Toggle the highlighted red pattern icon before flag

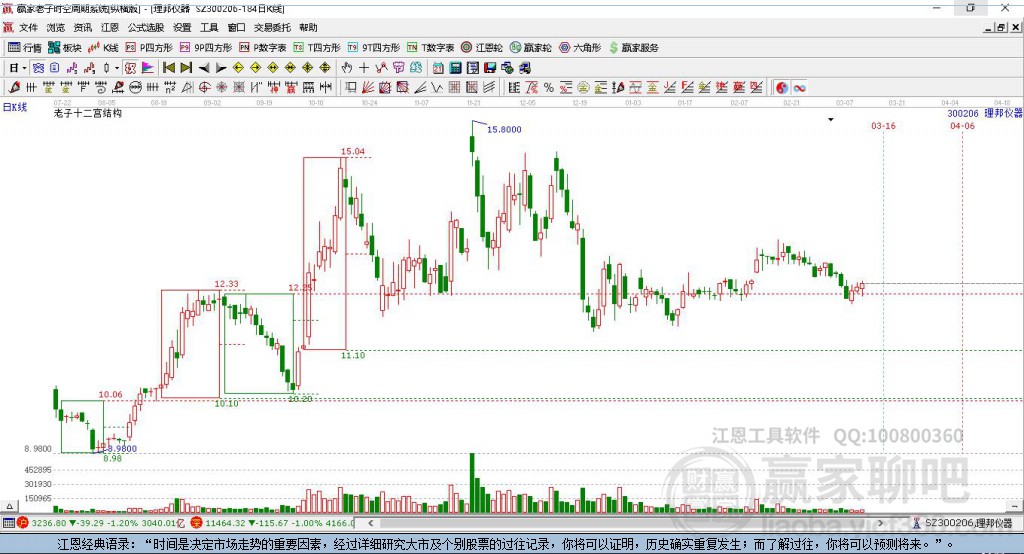(x=130, y=67)
